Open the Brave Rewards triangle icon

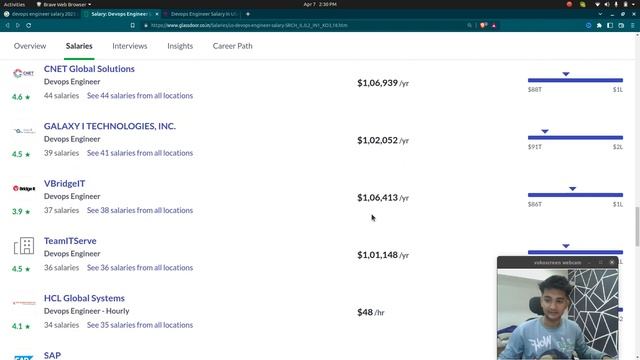(x=494, y=25)
